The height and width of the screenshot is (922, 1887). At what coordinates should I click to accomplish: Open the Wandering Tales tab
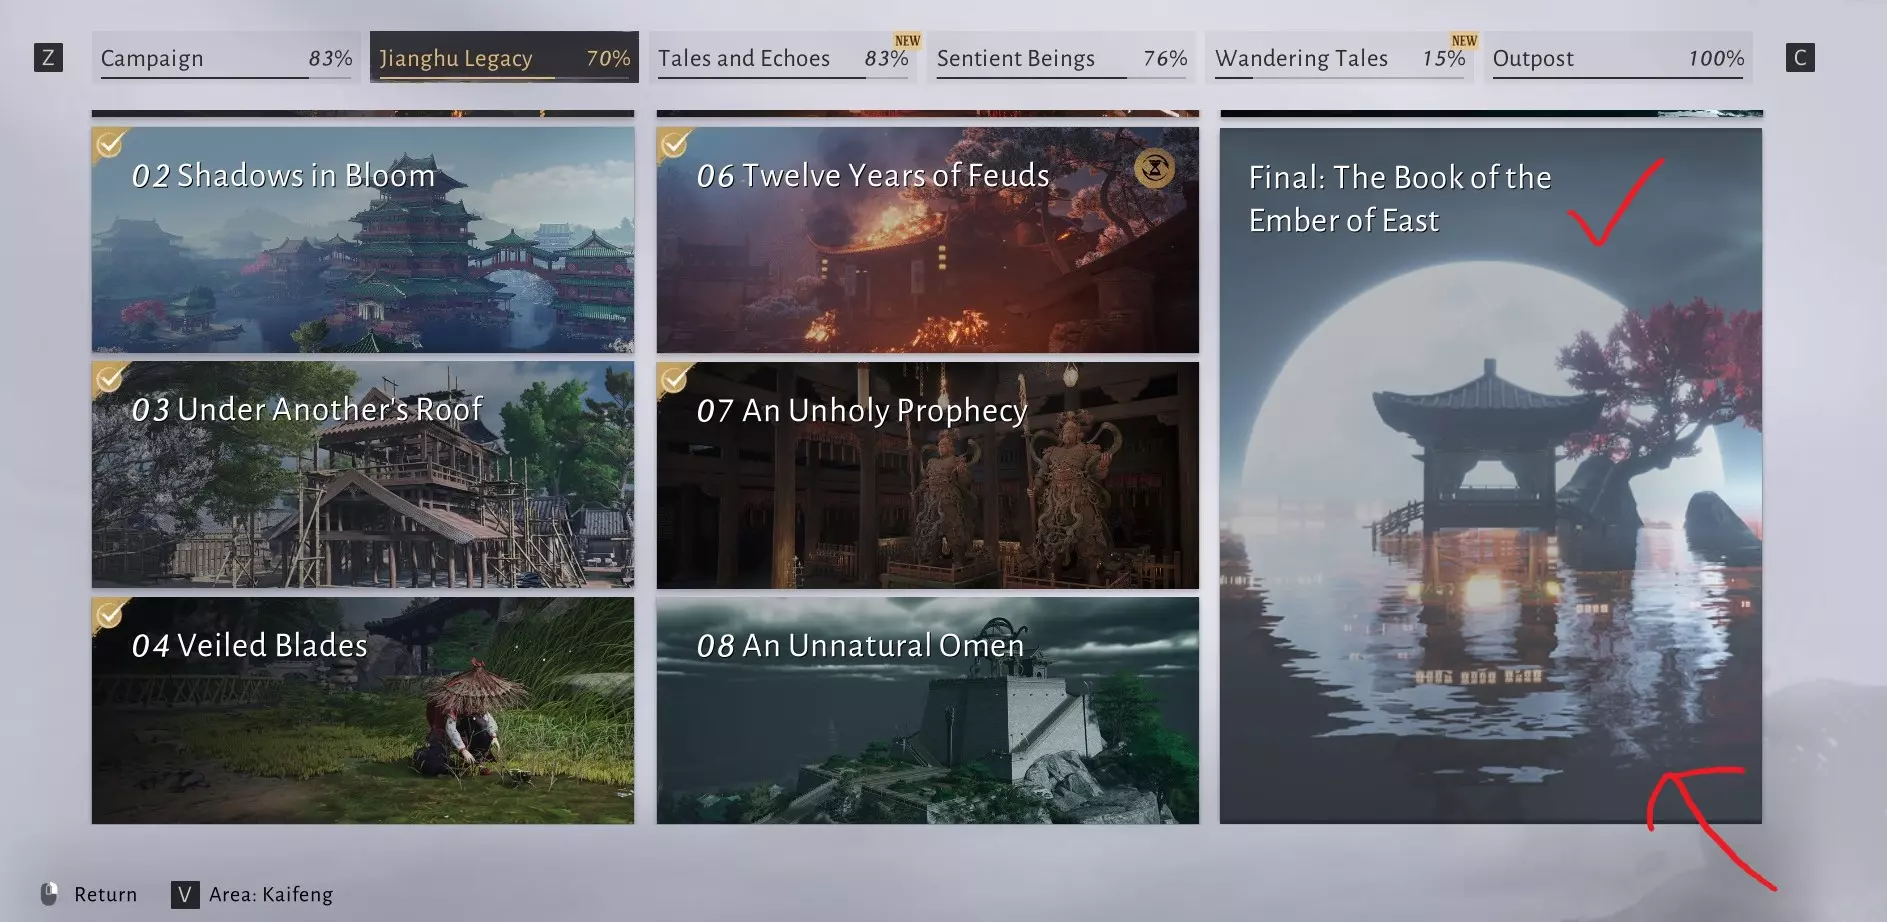click(x=1340, y=57)
